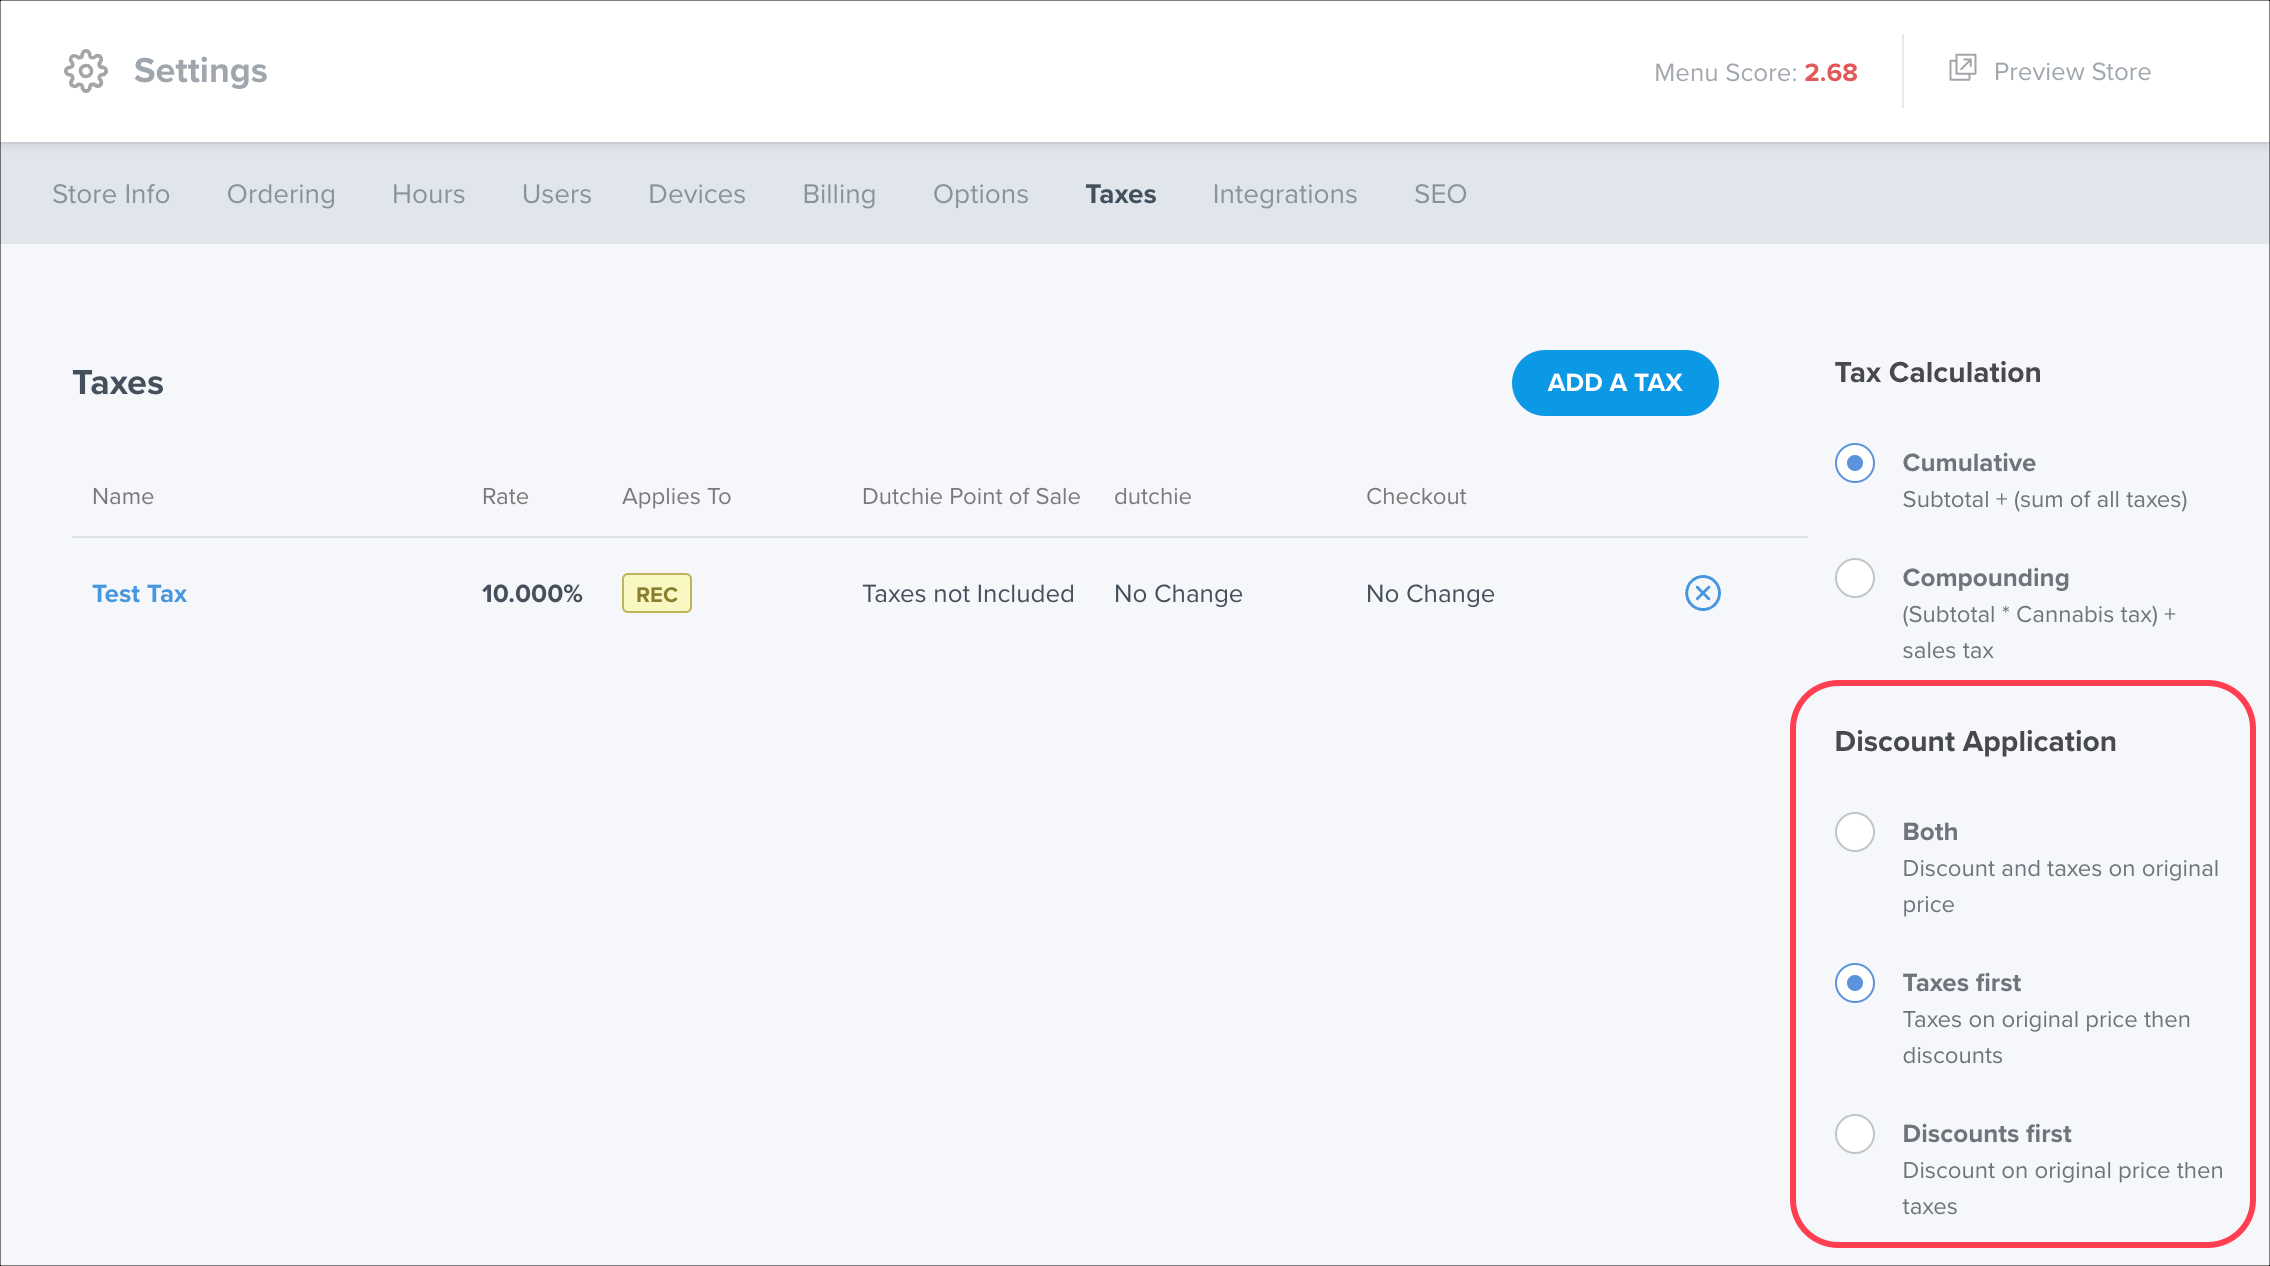This screenshot has width=2270, height=1266.
Task: Click the ADD A TAX button
Action: (x=1615, y=383)
